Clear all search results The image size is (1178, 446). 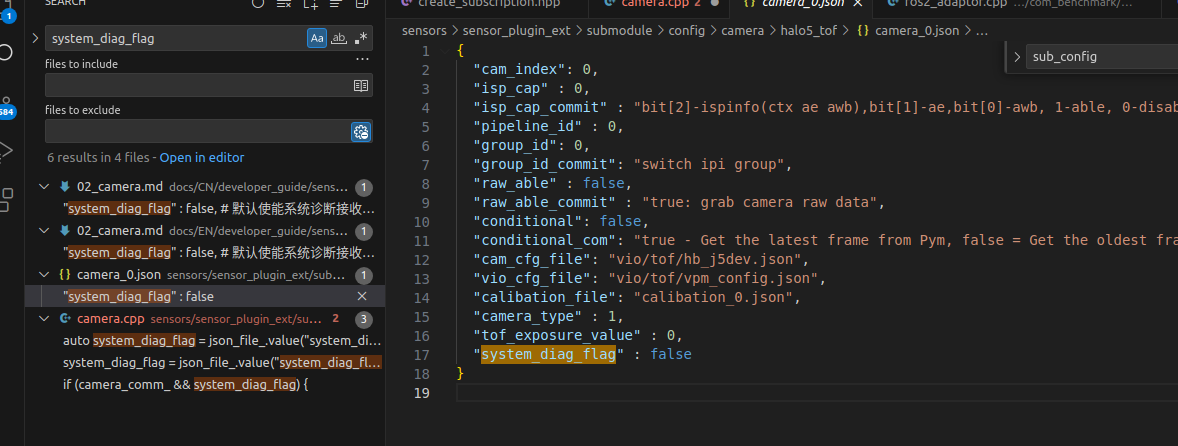pos(284,4)
